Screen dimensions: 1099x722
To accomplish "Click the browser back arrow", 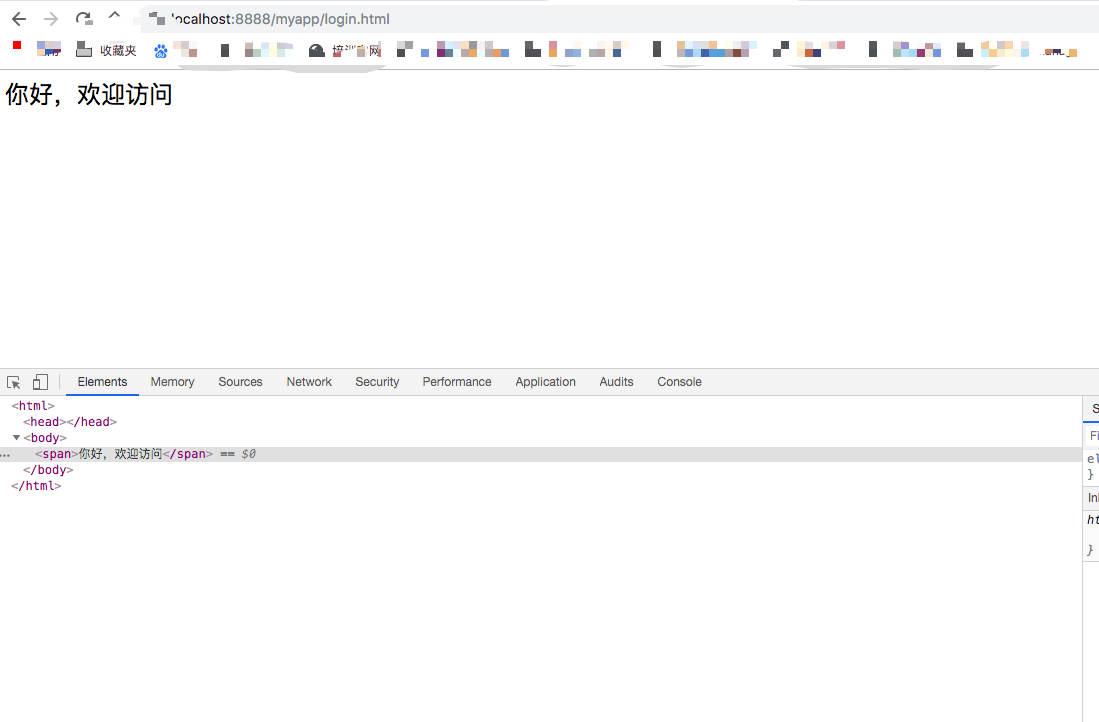I will click(19, 19).
